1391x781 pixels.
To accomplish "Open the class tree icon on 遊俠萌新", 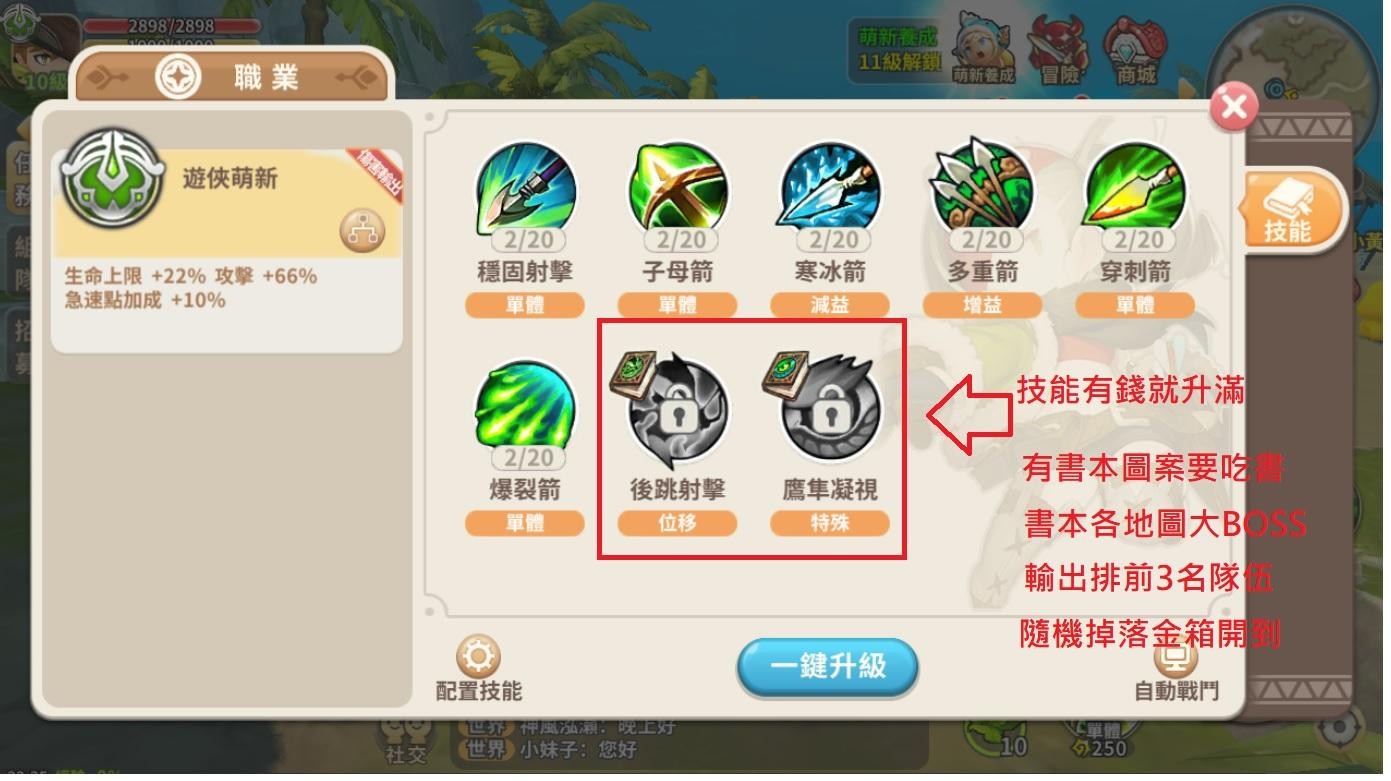I will 361,231.
